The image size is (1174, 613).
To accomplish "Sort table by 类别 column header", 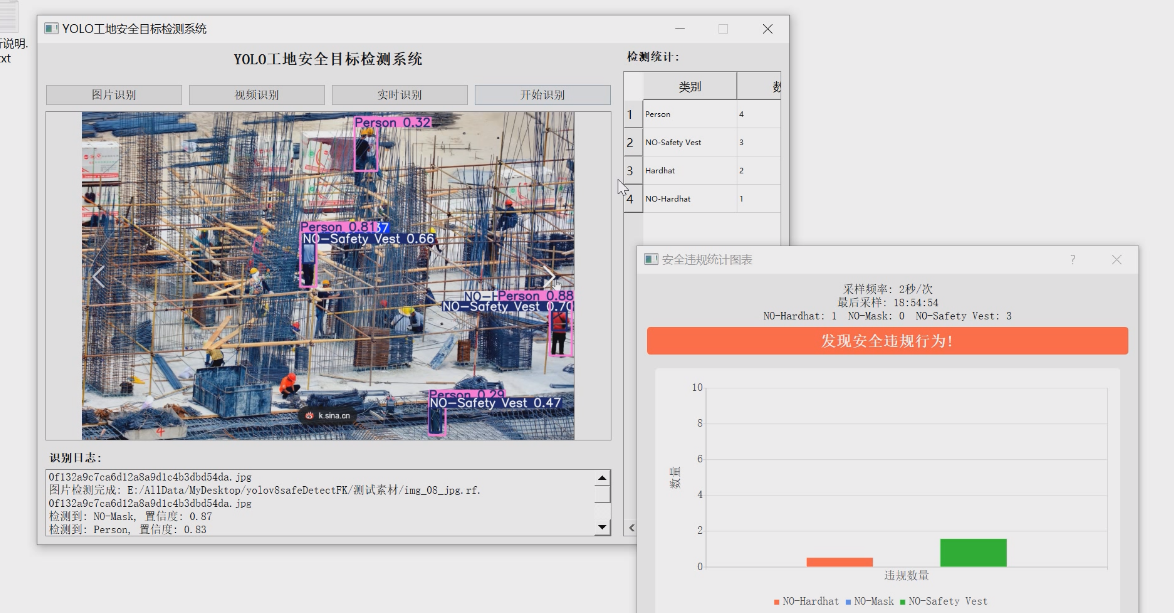I will coord(690,87).
